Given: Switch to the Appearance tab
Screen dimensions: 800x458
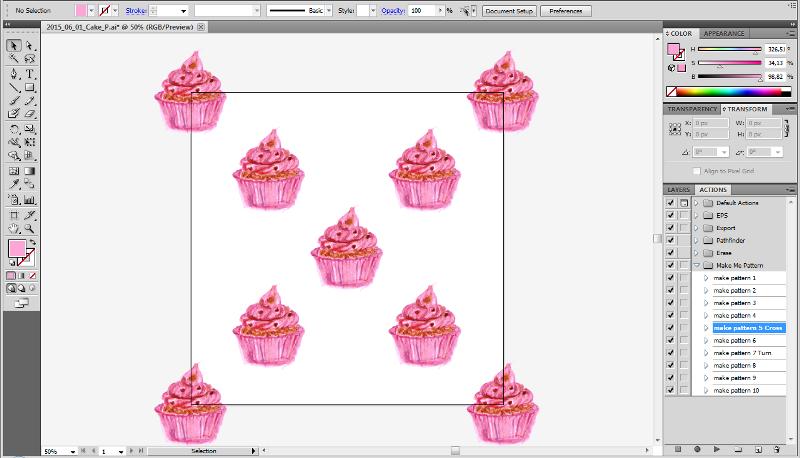Looking at the screenshot, I should click(x=724, y=34).
